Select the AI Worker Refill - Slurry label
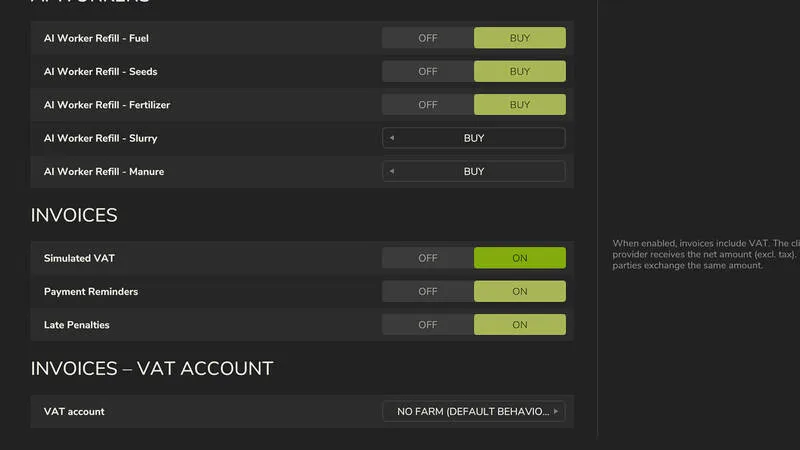800x450 pixels. (x=101, y=138)
